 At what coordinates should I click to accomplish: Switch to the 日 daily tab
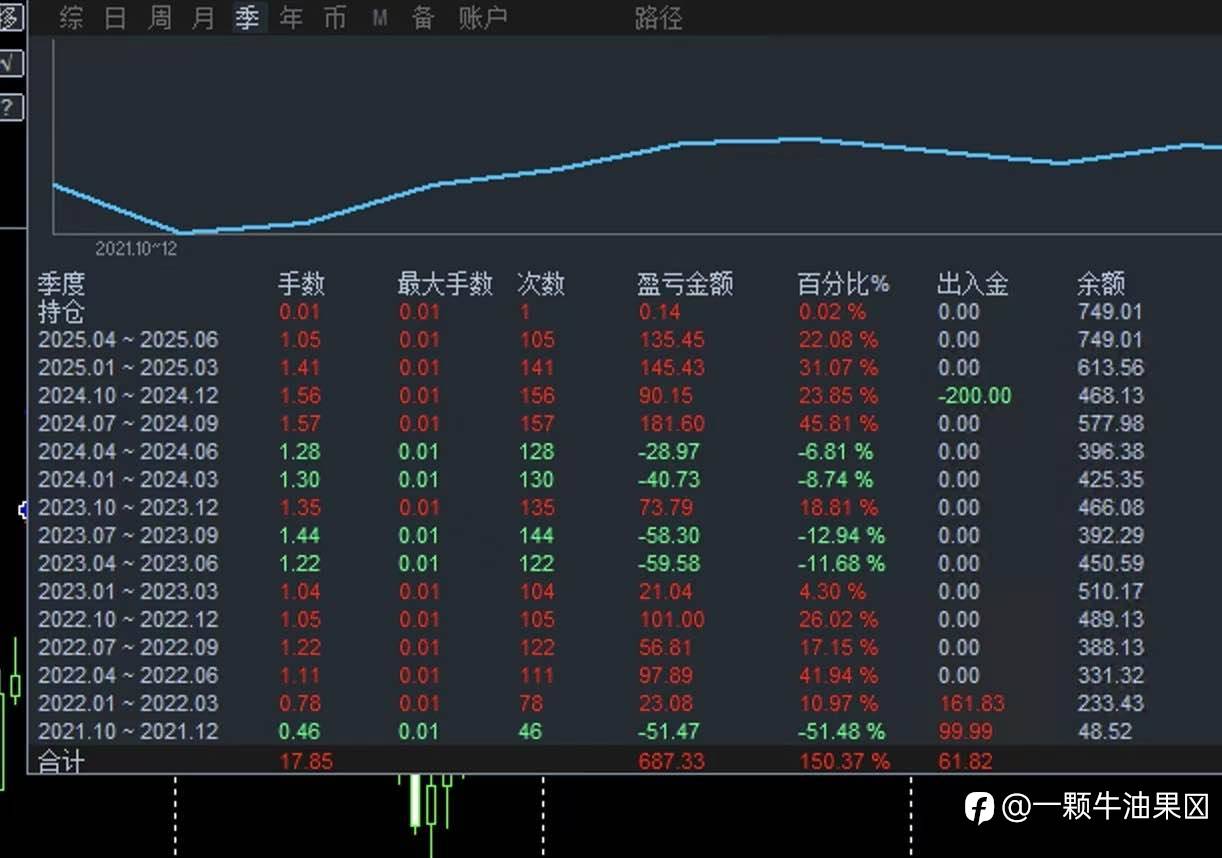[x=115, y=18]
